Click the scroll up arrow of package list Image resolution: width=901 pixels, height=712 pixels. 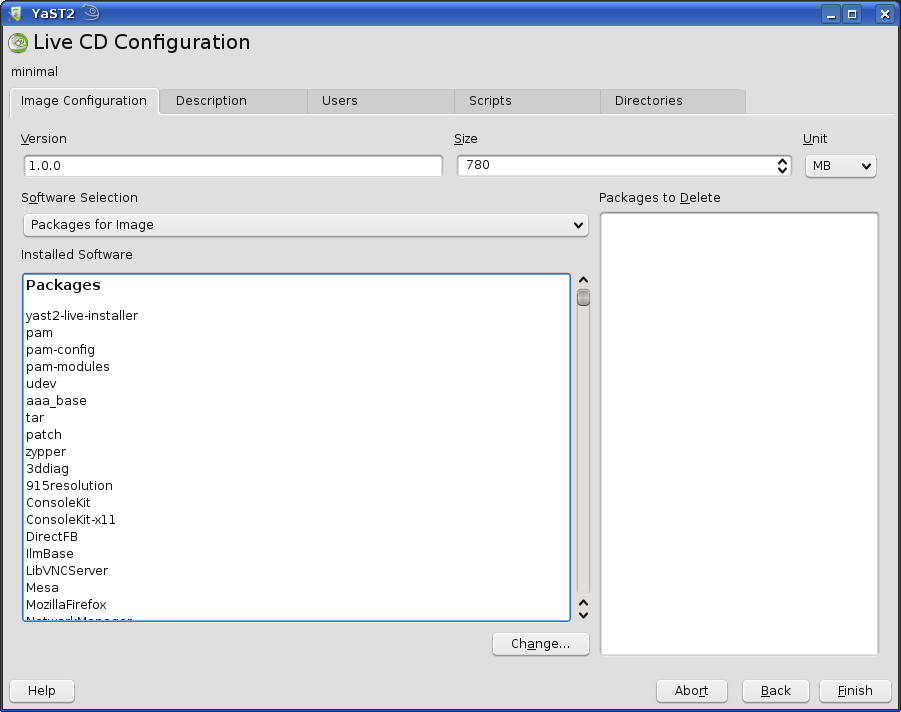583,281
